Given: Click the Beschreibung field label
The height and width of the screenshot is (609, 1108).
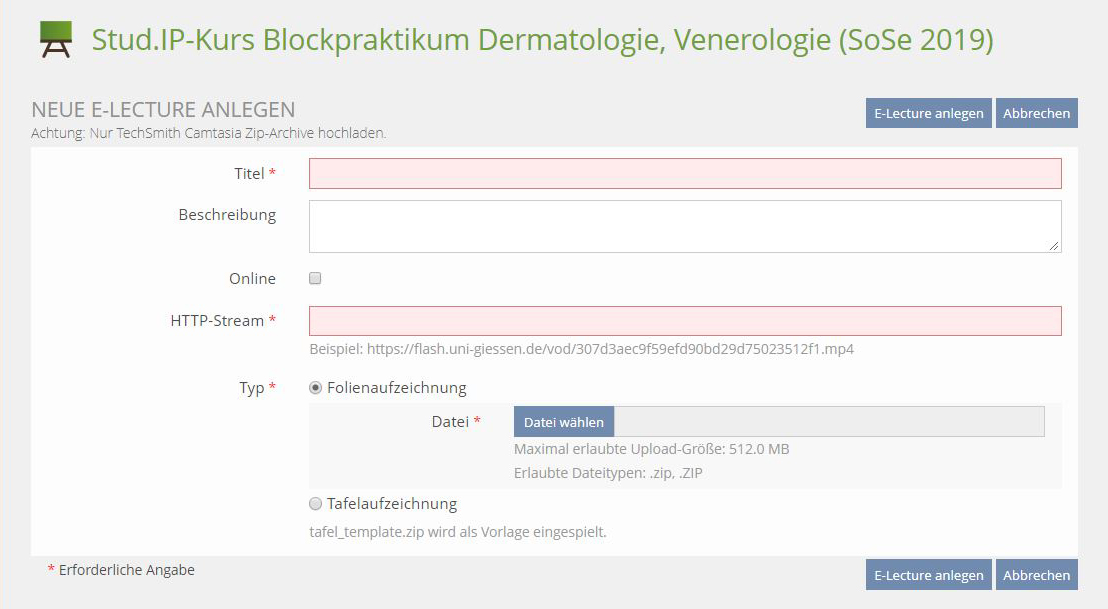Looking at the screenshot, I should 227,215.
